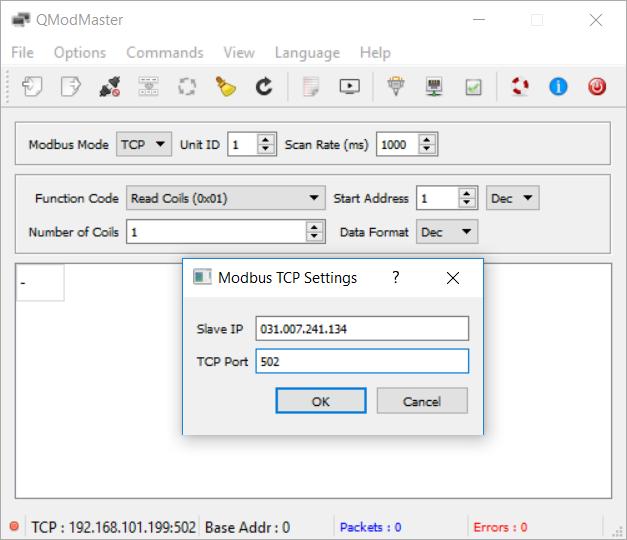Screen dimensions: 627x540
Task: Minimize the QModMaster window
Action: pos(479,19)
